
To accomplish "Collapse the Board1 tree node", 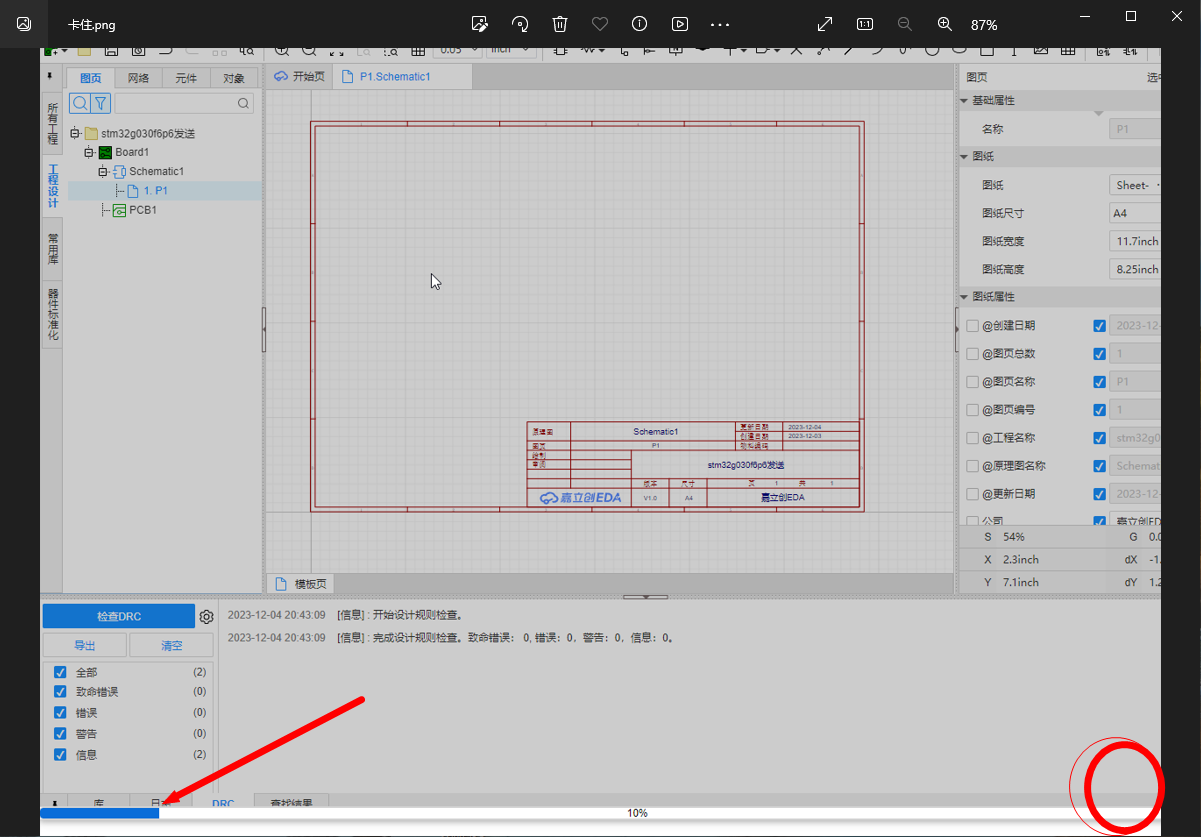I will tap(89, 152).
